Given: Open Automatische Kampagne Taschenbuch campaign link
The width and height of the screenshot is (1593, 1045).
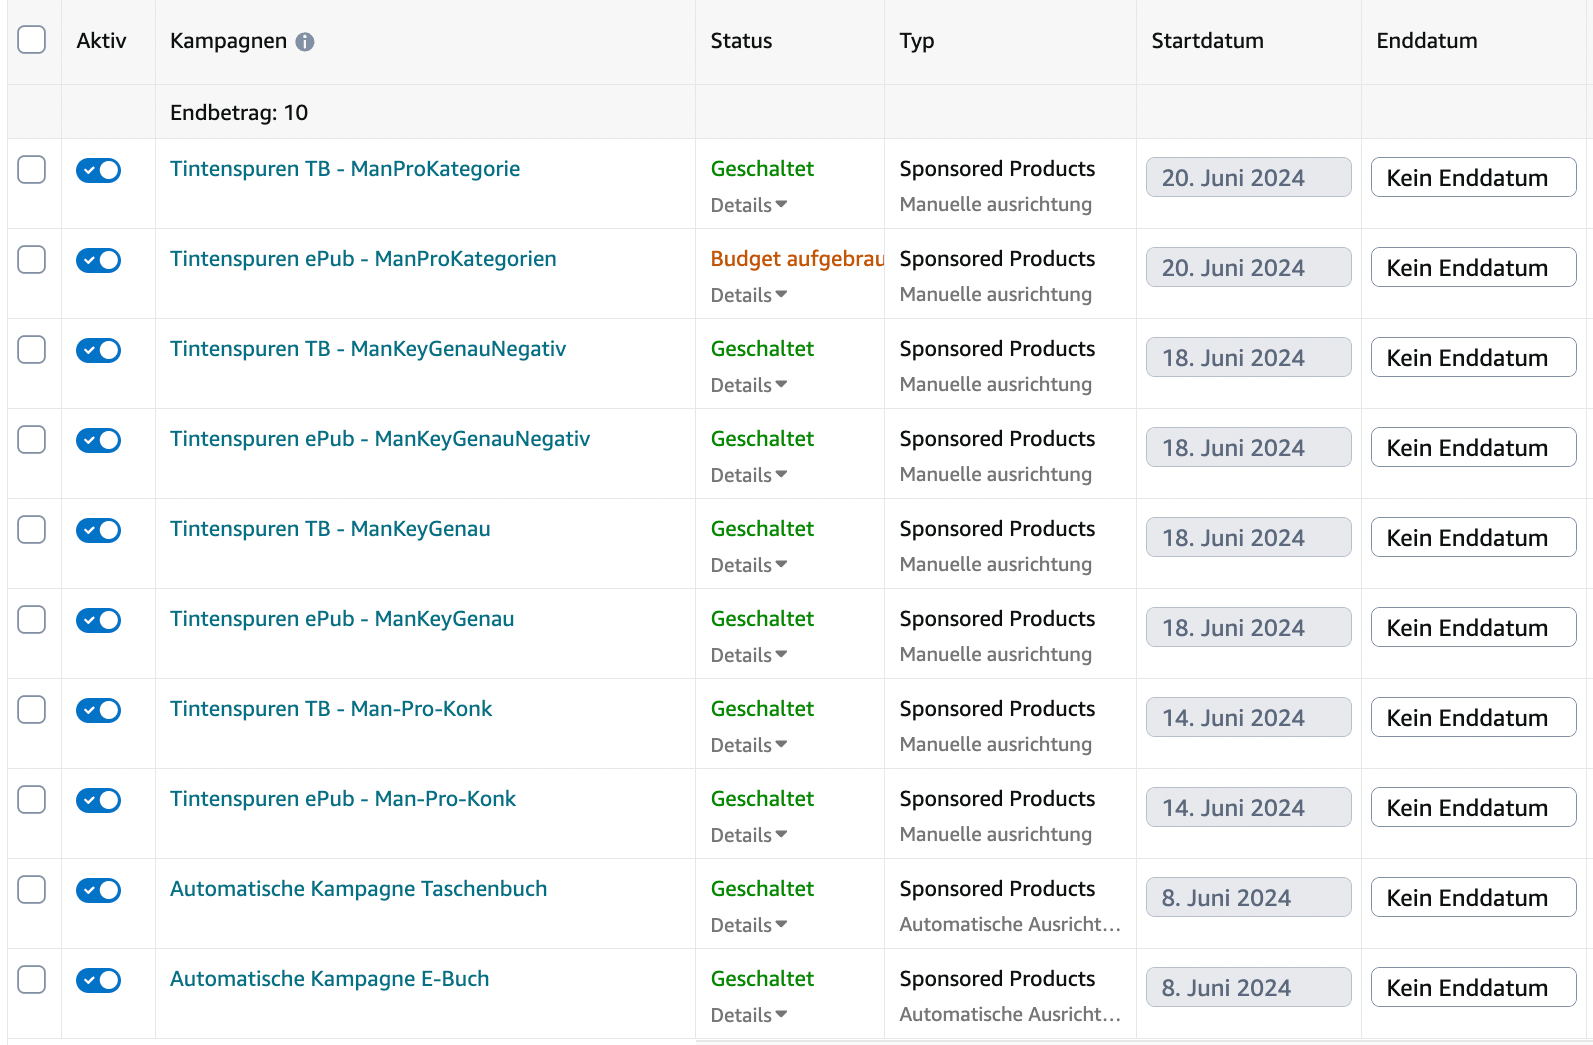Looking at the screenshot, I should (x=358, y=889).
